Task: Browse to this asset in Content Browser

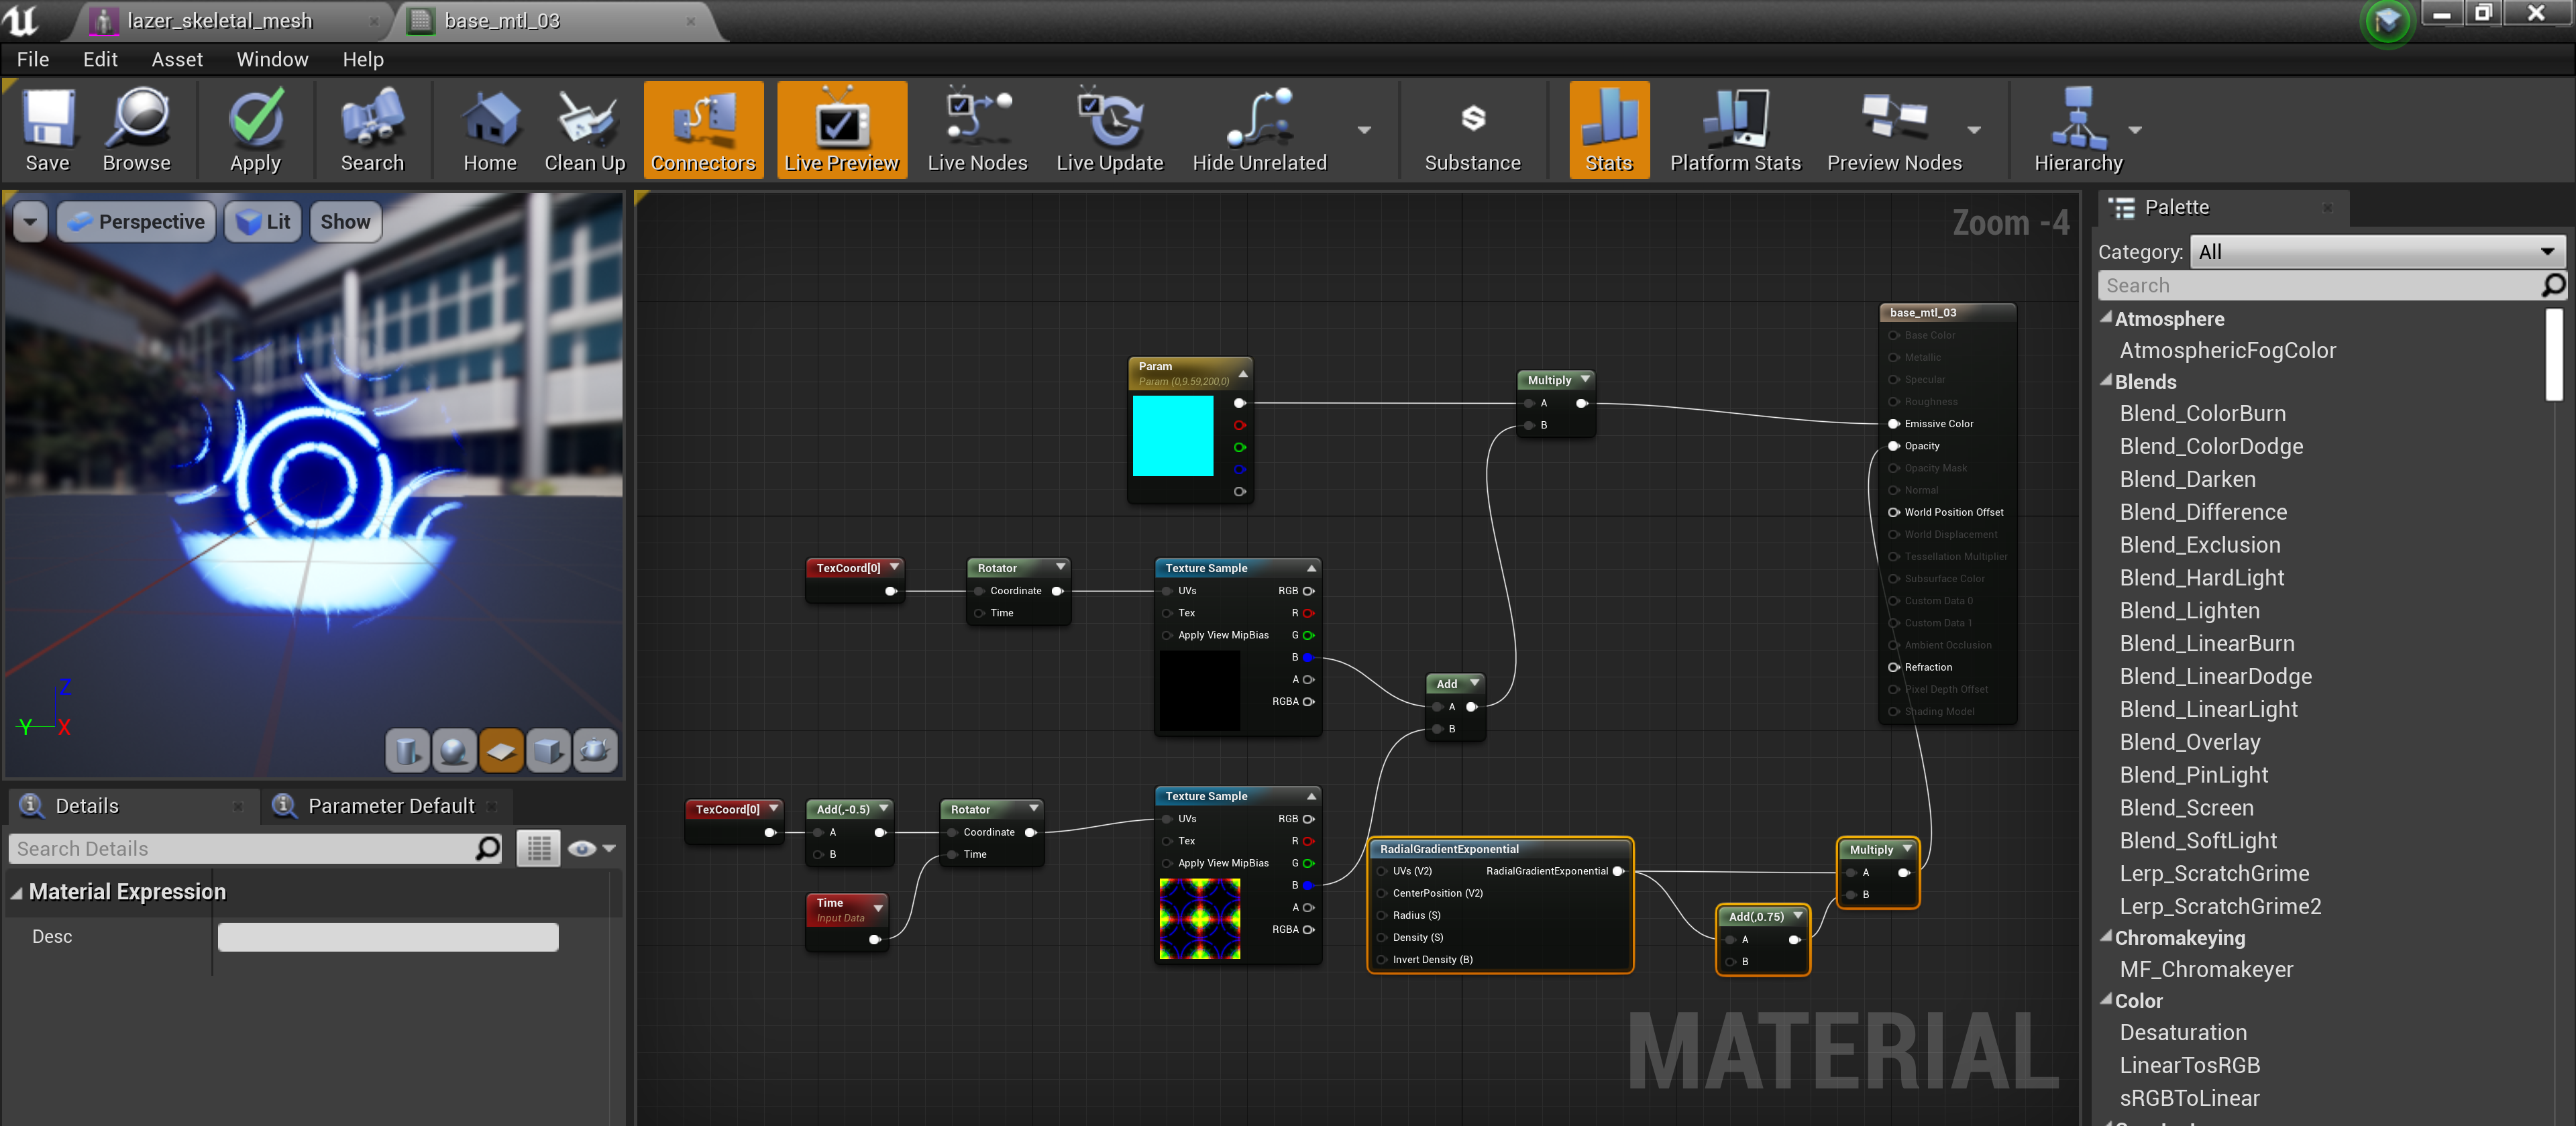Action: [x=137, y=130]
